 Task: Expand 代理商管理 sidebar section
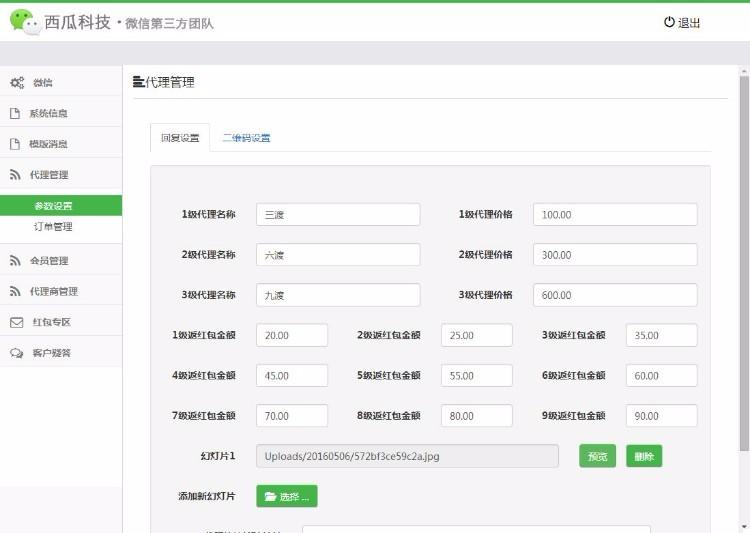[61, 291]
